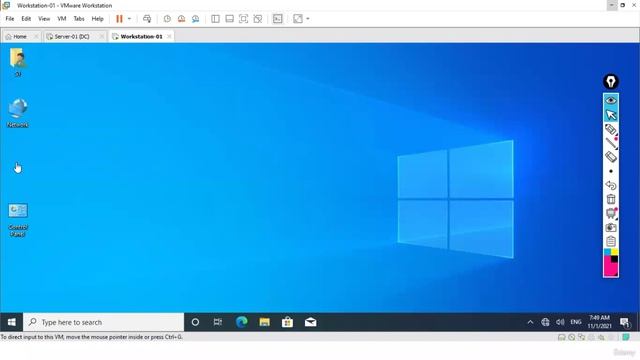Viewport: 640px width, 360px height.
Task: Click the orange Suspend VM pause button
Action: [x=119, y=19]
